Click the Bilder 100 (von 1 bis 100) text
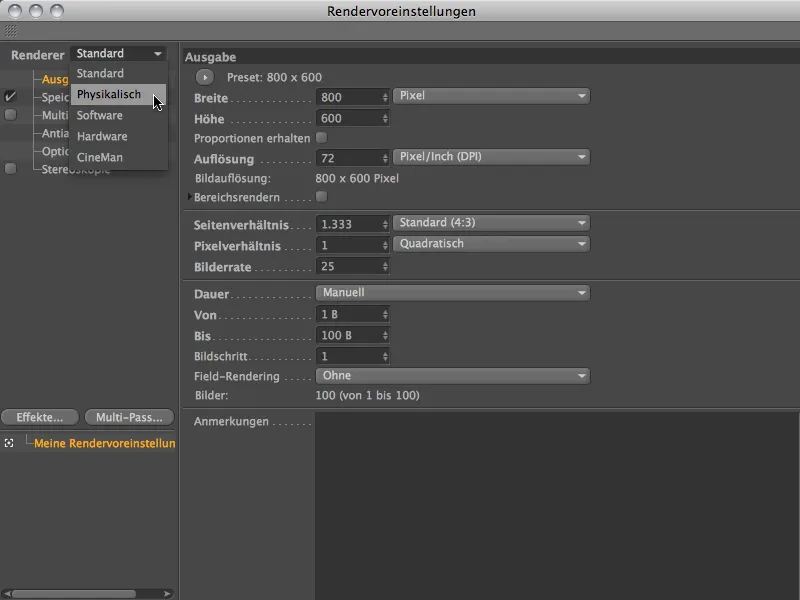Image resolution: width=800 pixels, height=600 pixels. [367, 395]
